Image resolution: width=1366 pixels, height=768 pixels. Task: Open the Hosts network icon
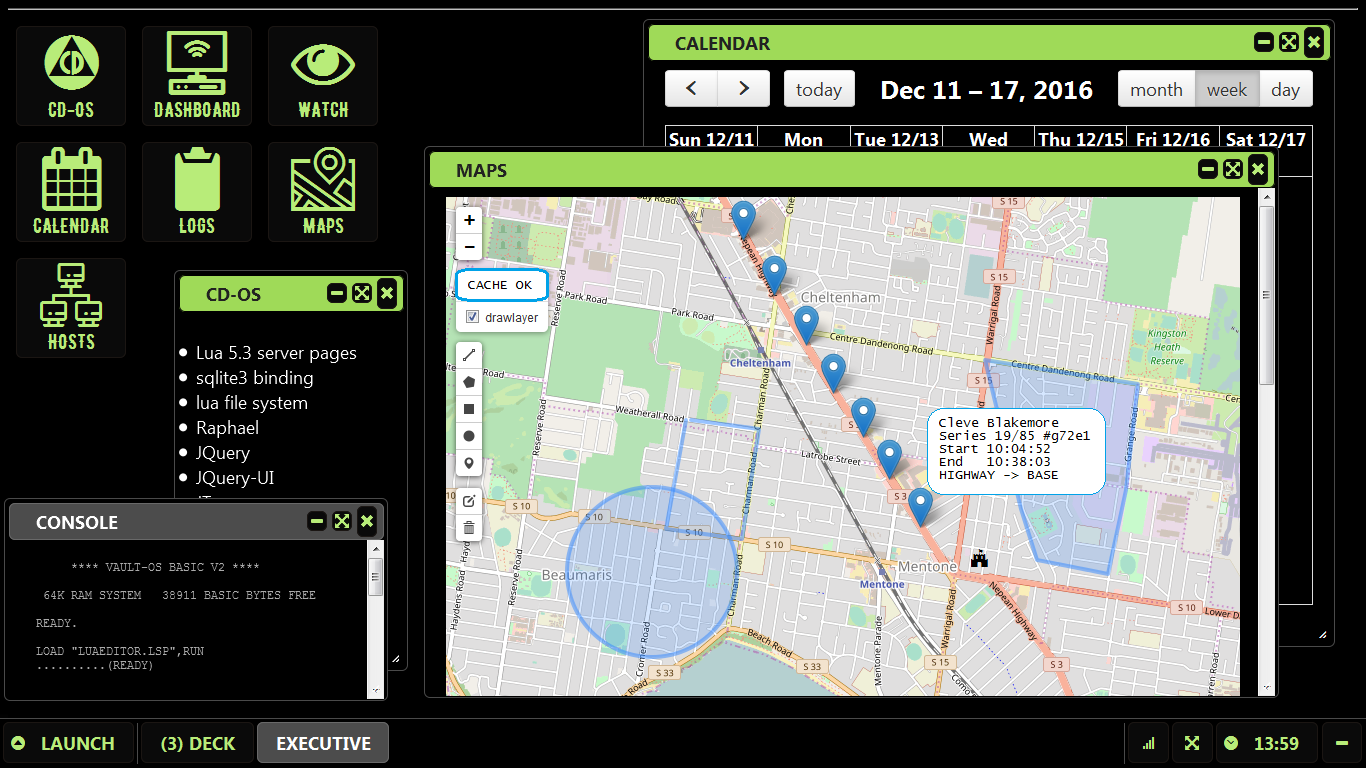coord(71,308)
